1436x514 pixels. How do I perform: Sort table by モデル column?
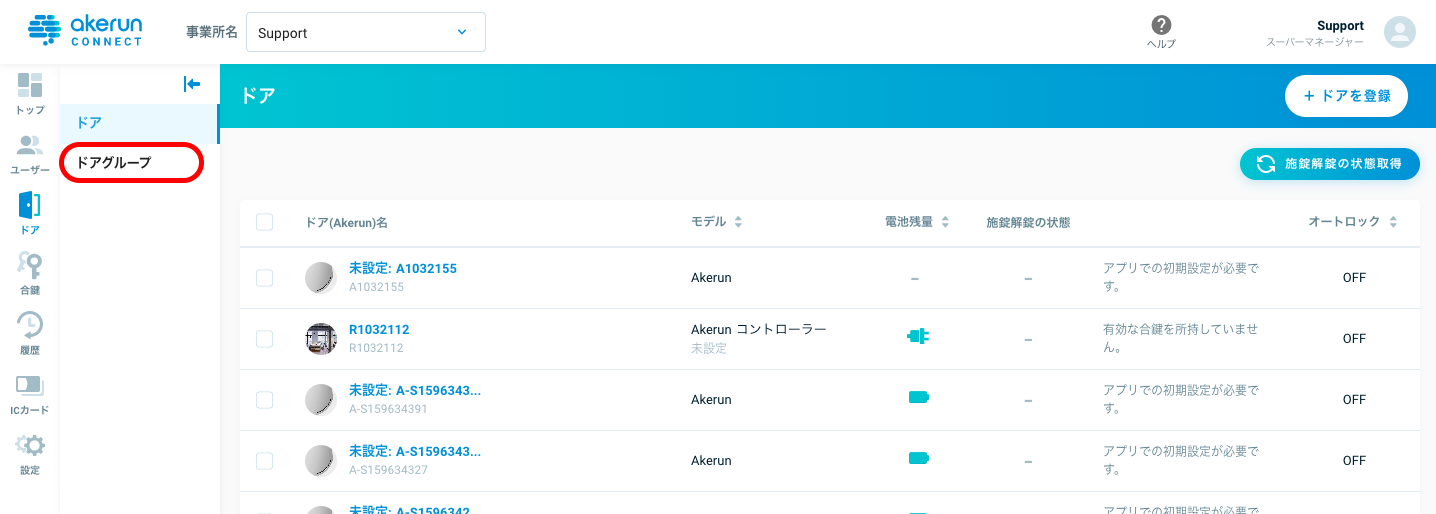[716, 222]
